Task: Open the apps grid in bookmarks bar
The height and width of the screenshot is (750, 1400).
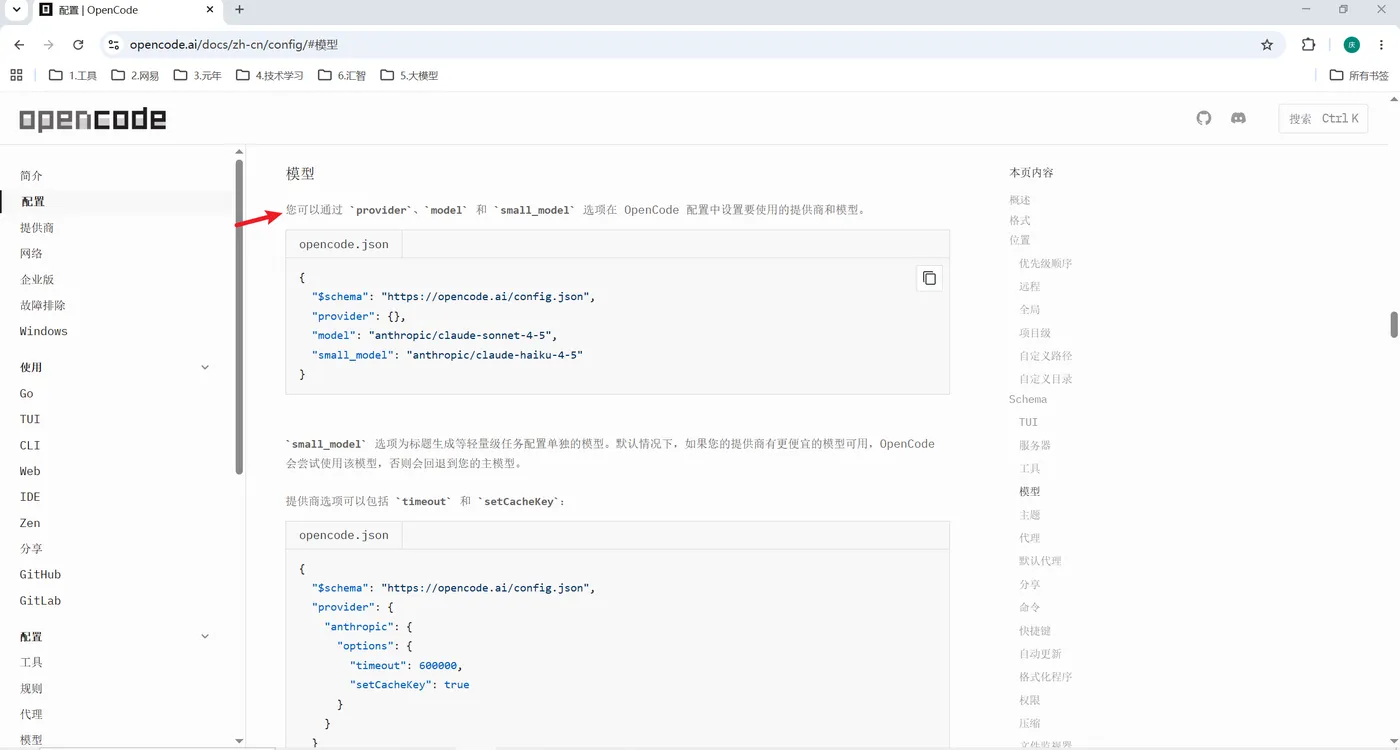Action: coord(16,75)
